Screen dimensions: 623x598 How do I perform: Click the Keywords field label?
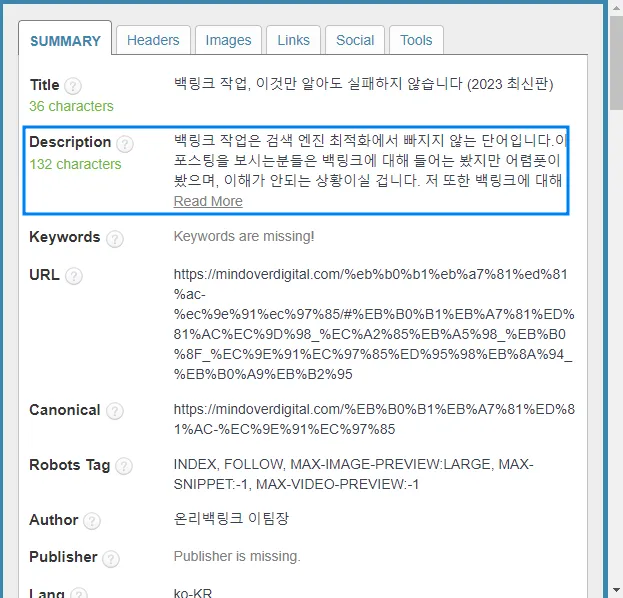(x=64, y=237)
